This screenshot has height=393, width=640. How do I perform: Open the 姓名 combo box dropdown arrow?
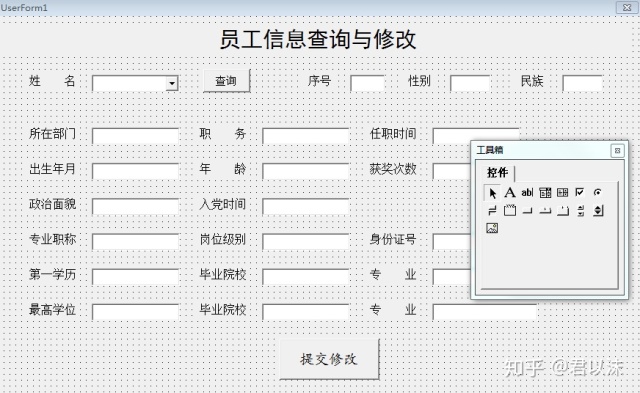172,83
